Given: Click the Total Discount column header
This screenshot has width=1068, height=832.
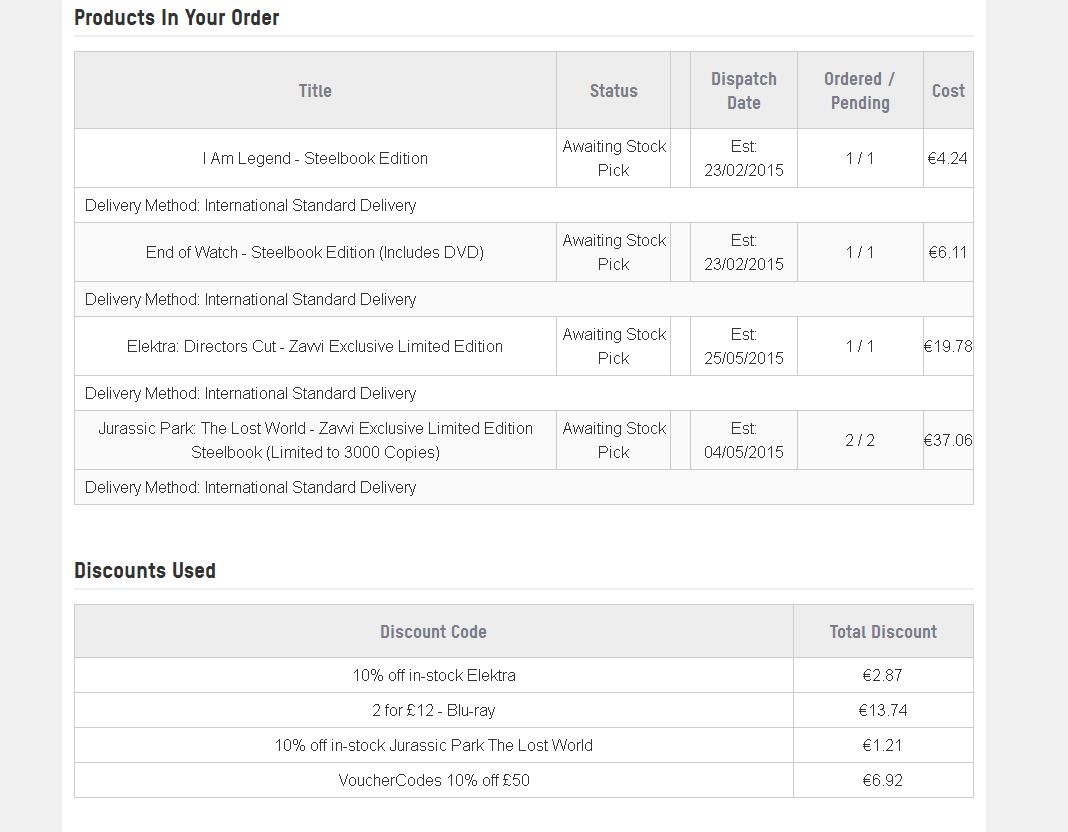Looking at the screenshot, I should click(x=883, y=631).
